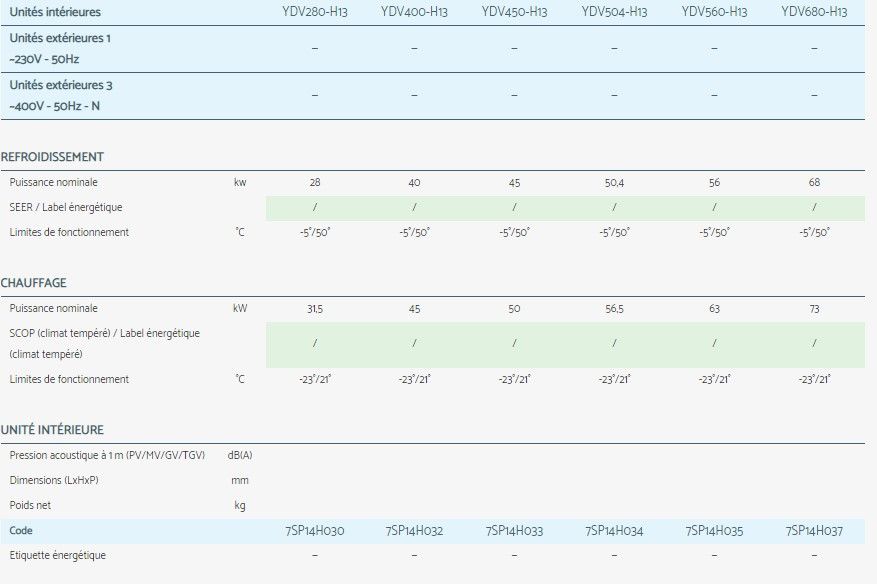Select the YDV504-H13 model heading

(614, 12)
